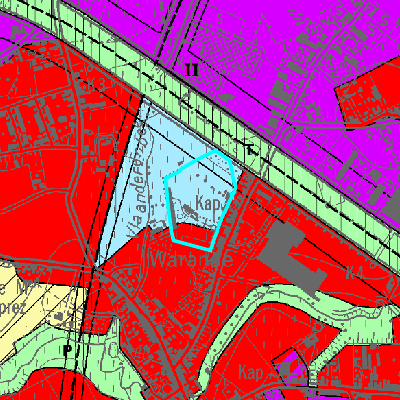Screen dimensions: 400x400
Task: Click the black 'P' label in the green area
Action: (x=68, y=350)
